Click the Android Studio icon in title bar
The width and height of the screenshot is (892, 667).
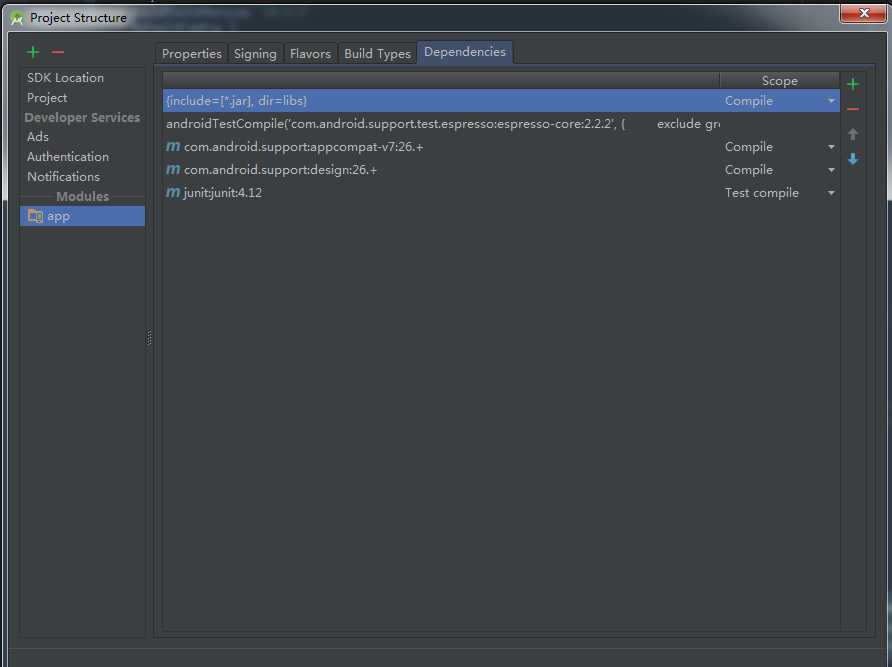click(x=17, y=18)
